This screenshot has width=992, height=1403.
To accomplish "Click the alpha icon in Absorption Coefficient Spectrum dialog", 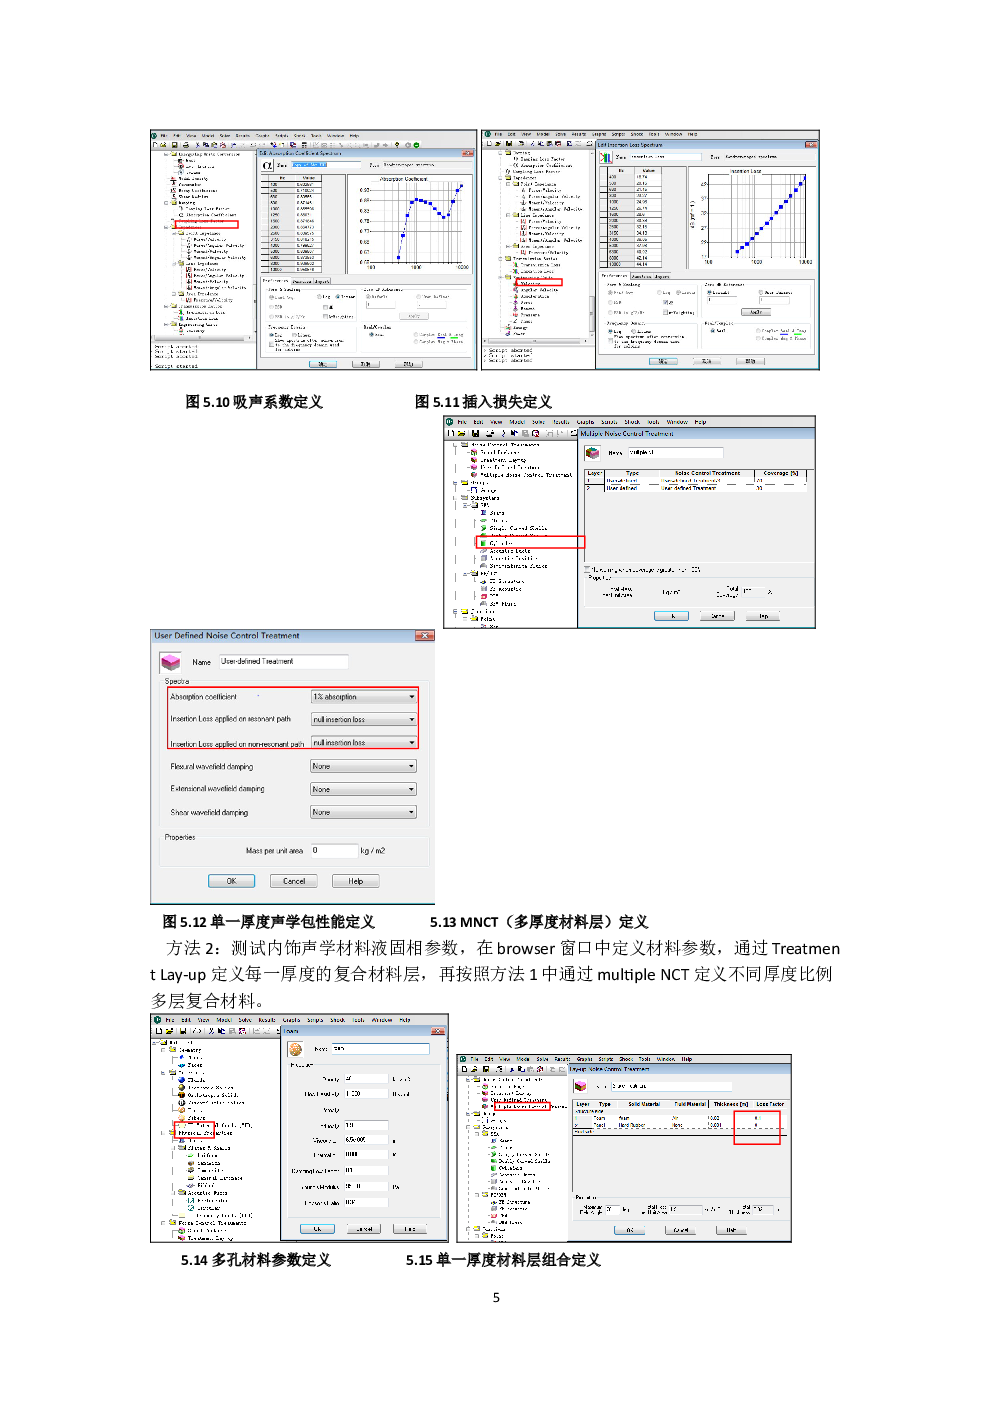I will click(267, 165).
